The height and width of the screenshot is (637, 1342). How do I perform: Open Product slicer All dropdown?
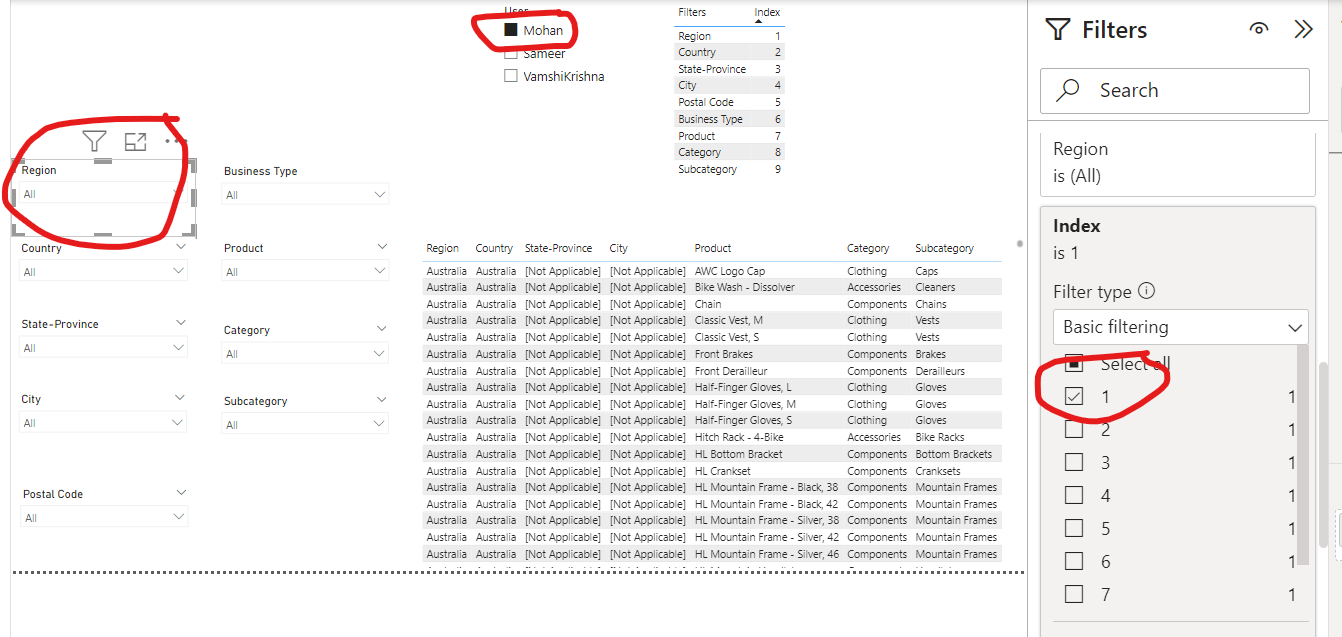(306, 271)
